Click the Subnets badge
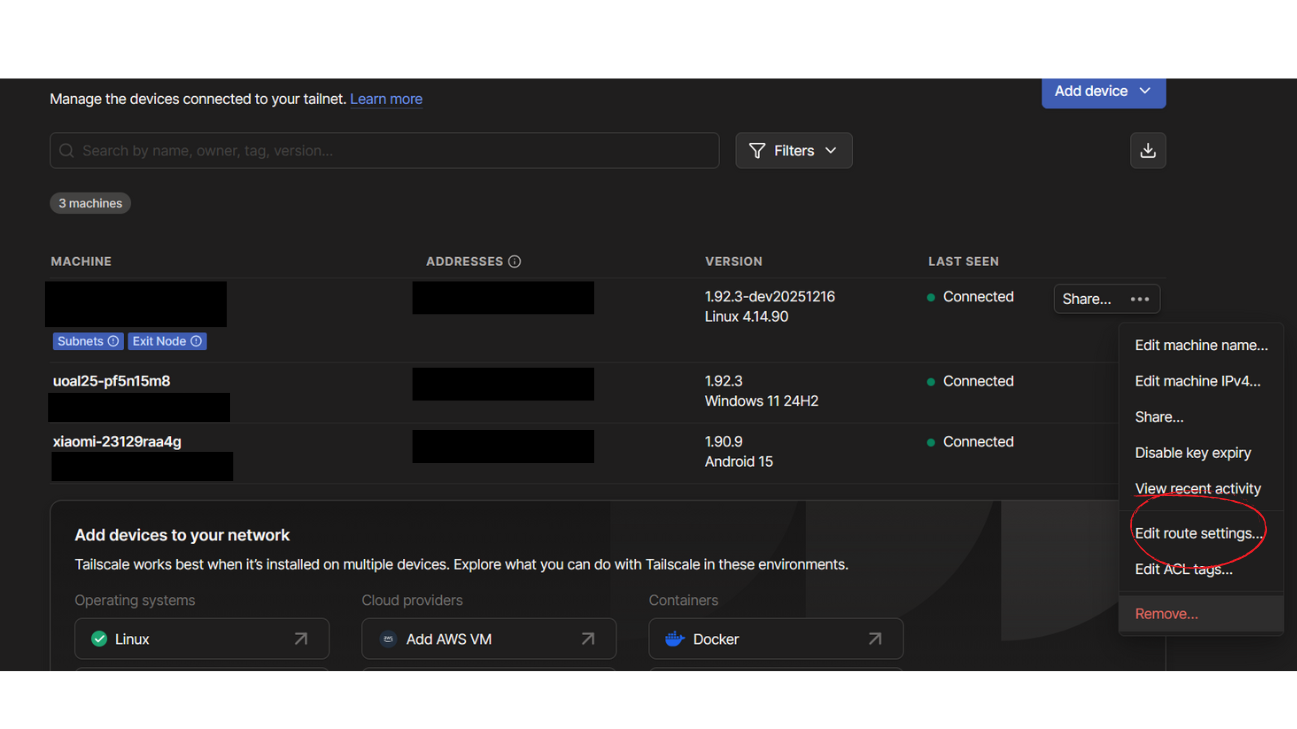1297x729 pixels. 88,341
